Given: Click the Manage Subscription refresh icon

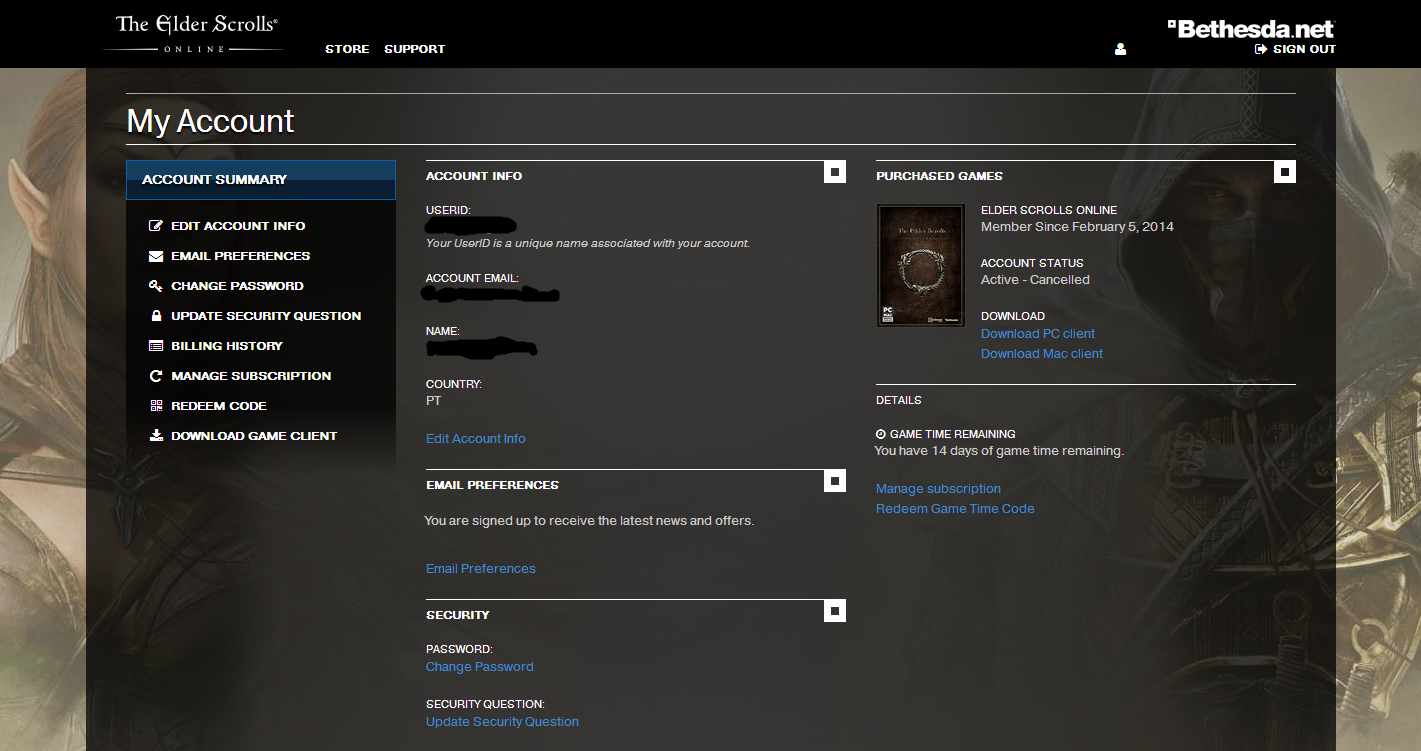Looking at the screenshot, I should pyautogui.click(x=156, y=376).
